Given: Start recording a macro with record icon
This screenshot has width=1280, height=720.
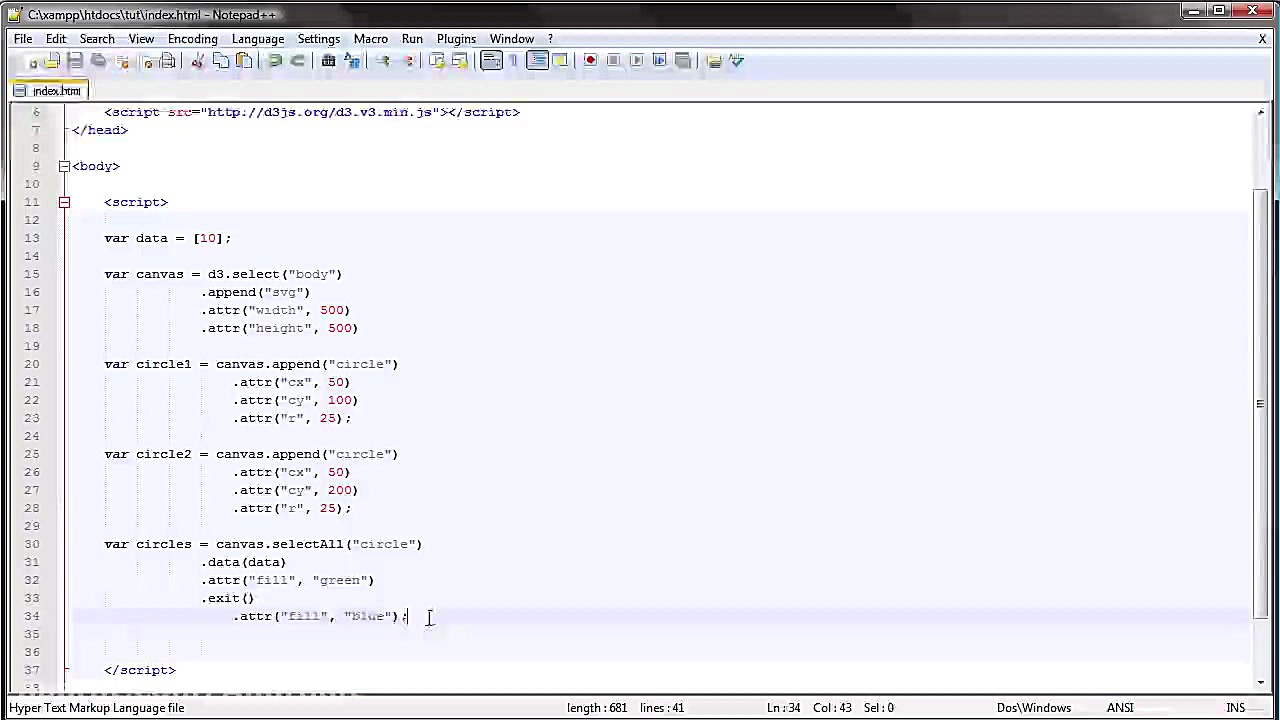Looking at the screenshot, I should pyautogui.click(x=590, y=61).
